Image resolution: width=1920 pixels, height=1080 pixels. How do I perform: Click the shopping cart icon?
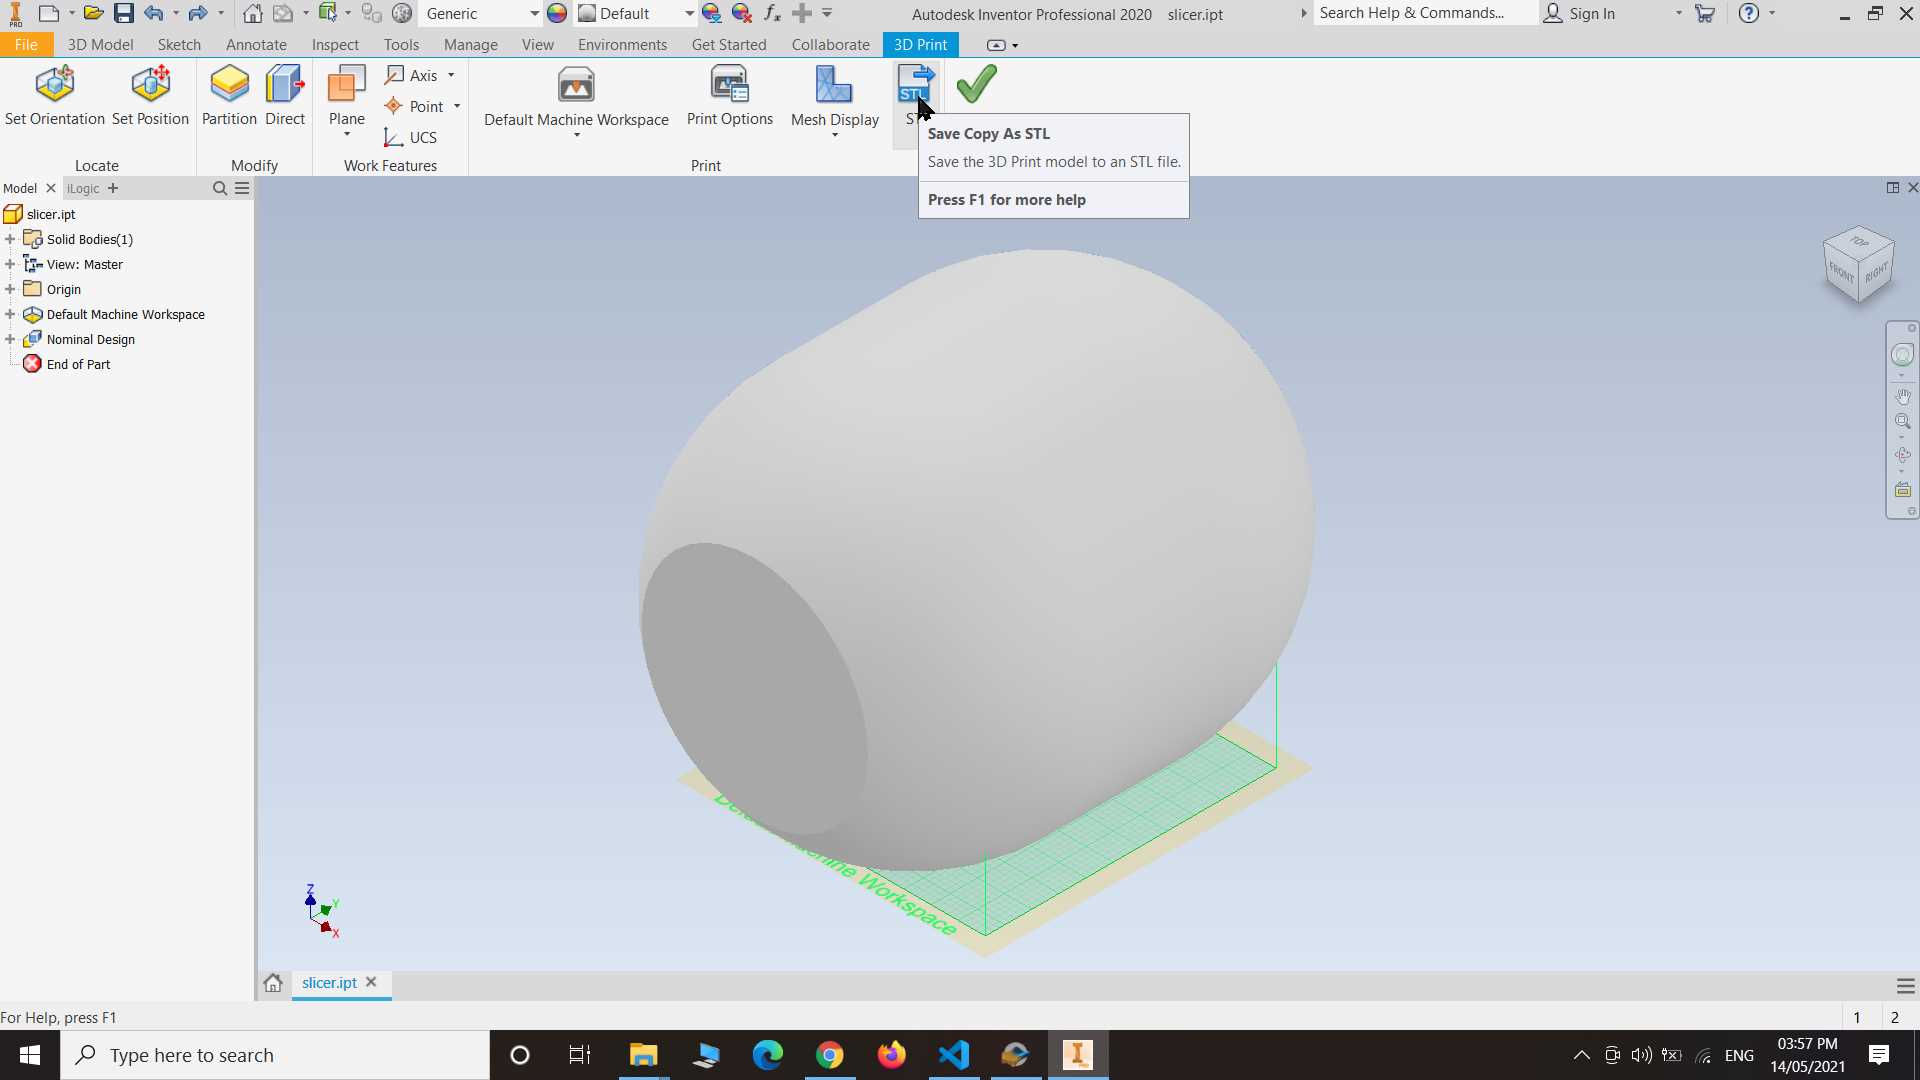coord(1705,13)
